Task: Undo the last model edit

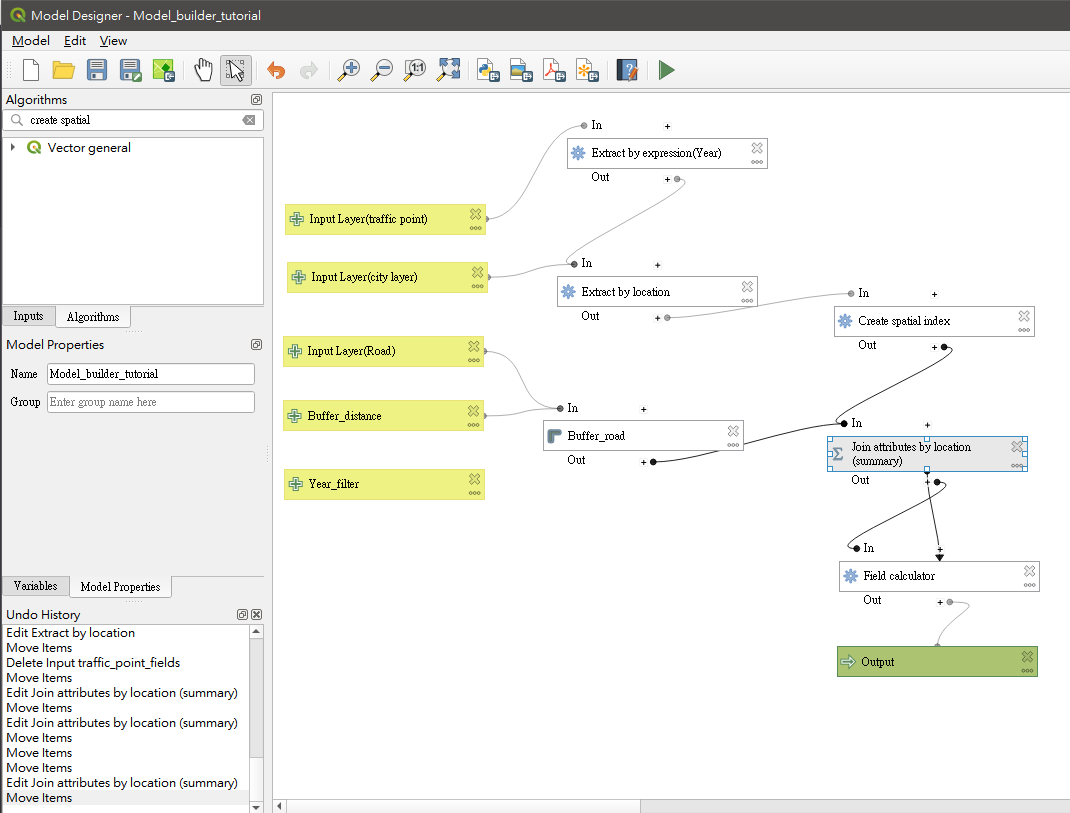Action: pyautogui.click(x=276, y=70)
